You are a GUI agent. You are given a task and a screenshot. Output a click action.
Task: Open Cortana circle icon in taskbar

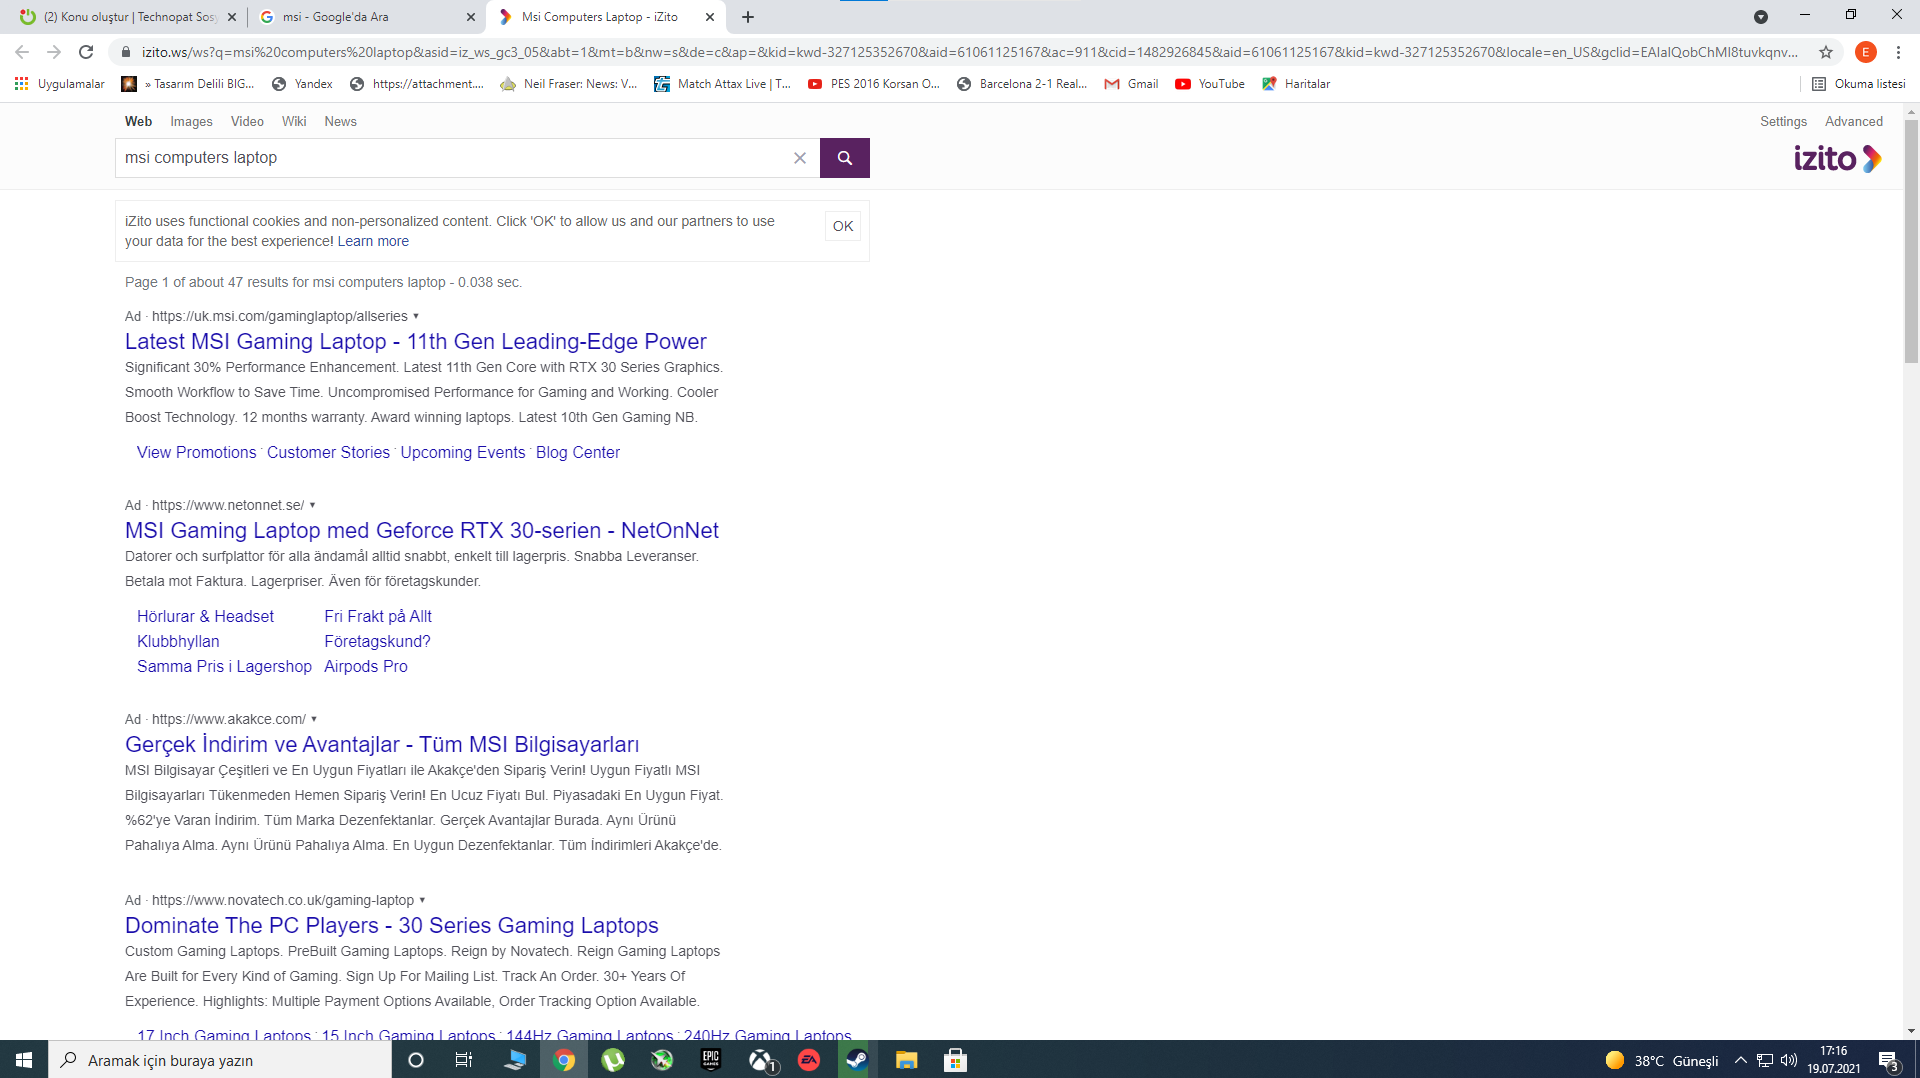[416, 1060]
